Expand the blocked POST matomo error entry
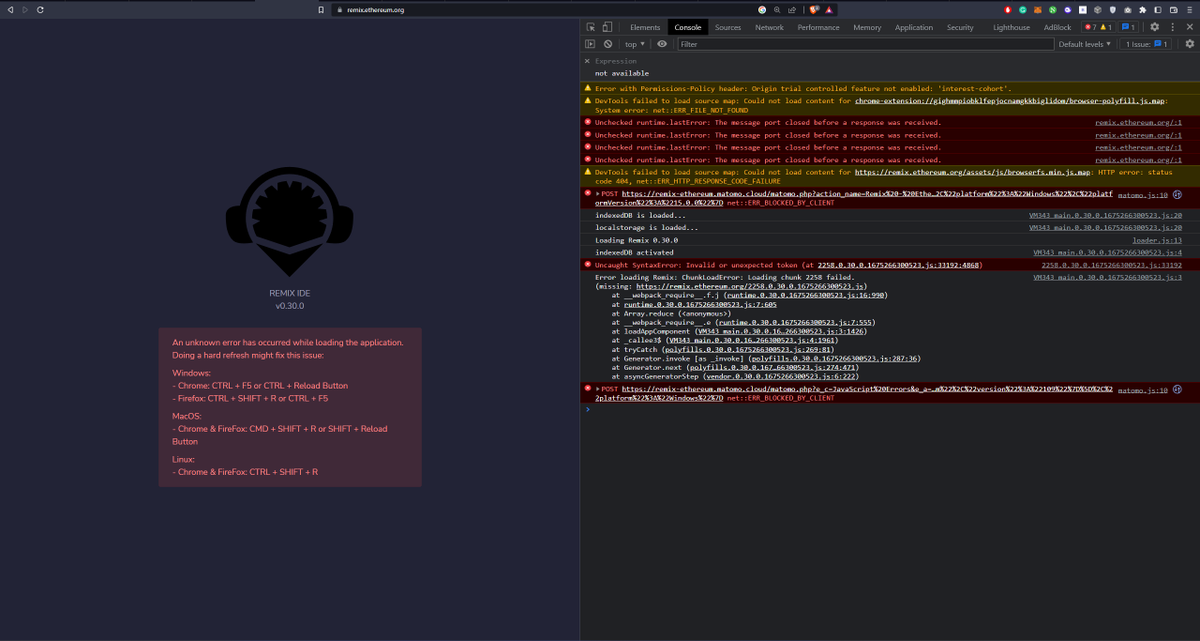 [596, 193]
